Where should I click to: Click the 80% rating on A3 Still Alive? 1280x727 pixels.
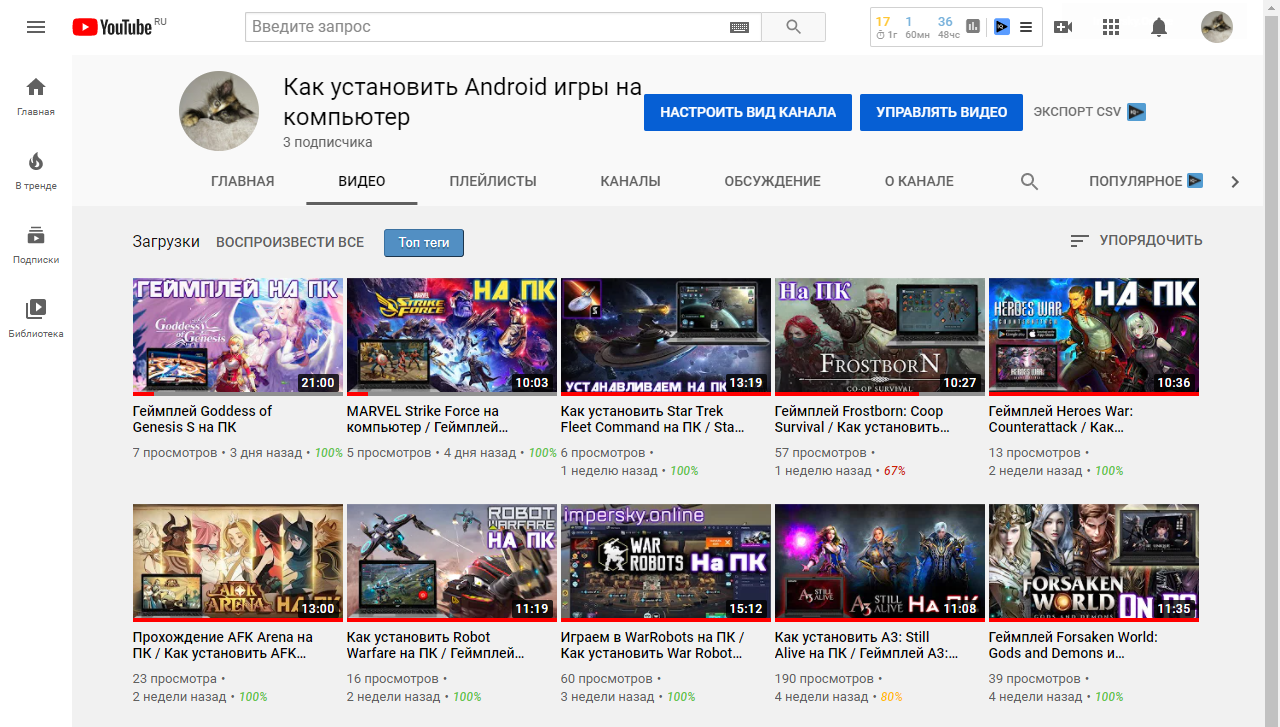point(892,697)
